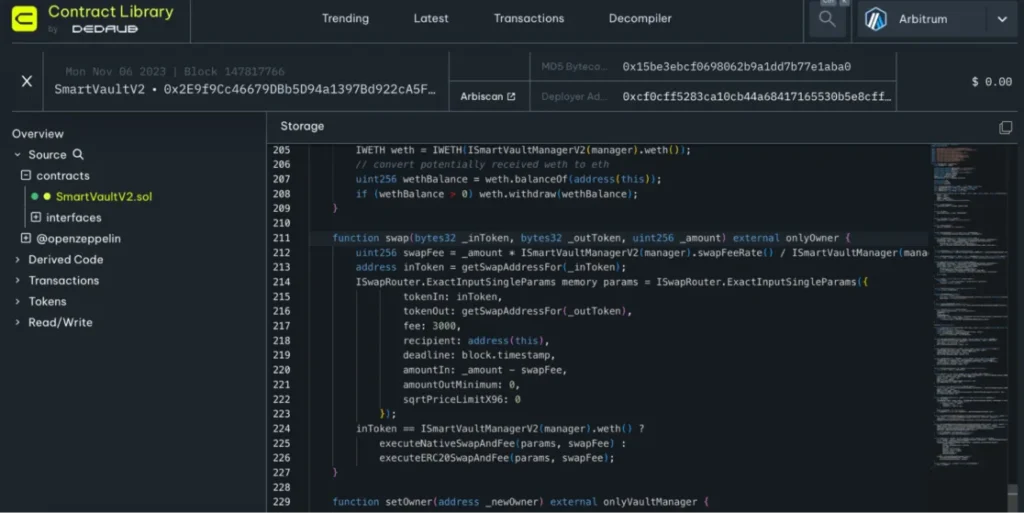The height and width of the screenshot is (513, 1024).
Task: Go to the Trending tab
Action: point(345,19)
